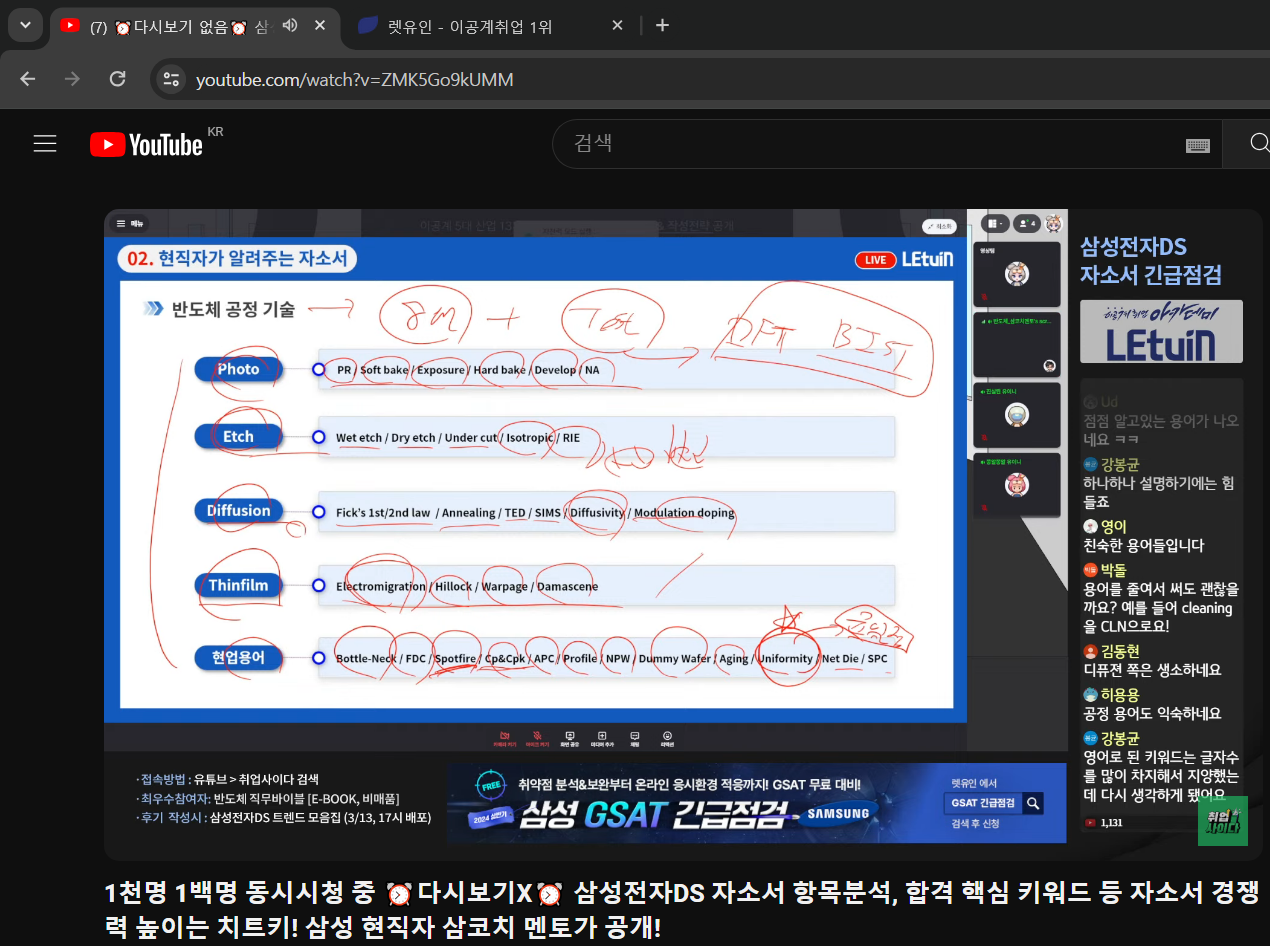Screen dimensions: 1270x946
Task: Select the YouTube video tab
Action: [180, 26]
